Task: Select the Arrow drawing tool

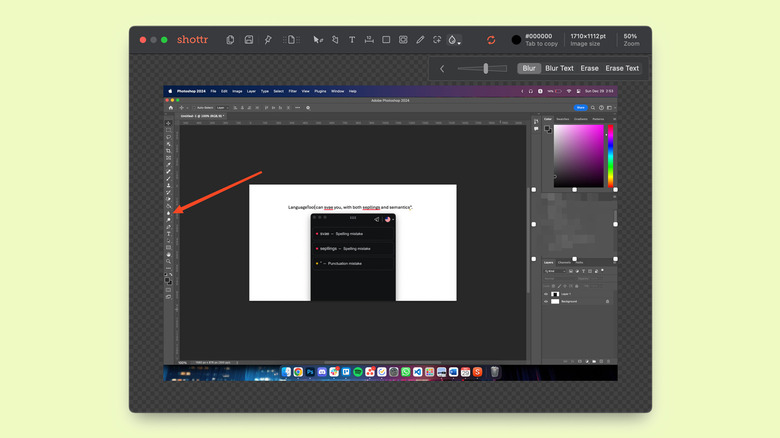Action: pyautogui.click(x=318, y=40)
